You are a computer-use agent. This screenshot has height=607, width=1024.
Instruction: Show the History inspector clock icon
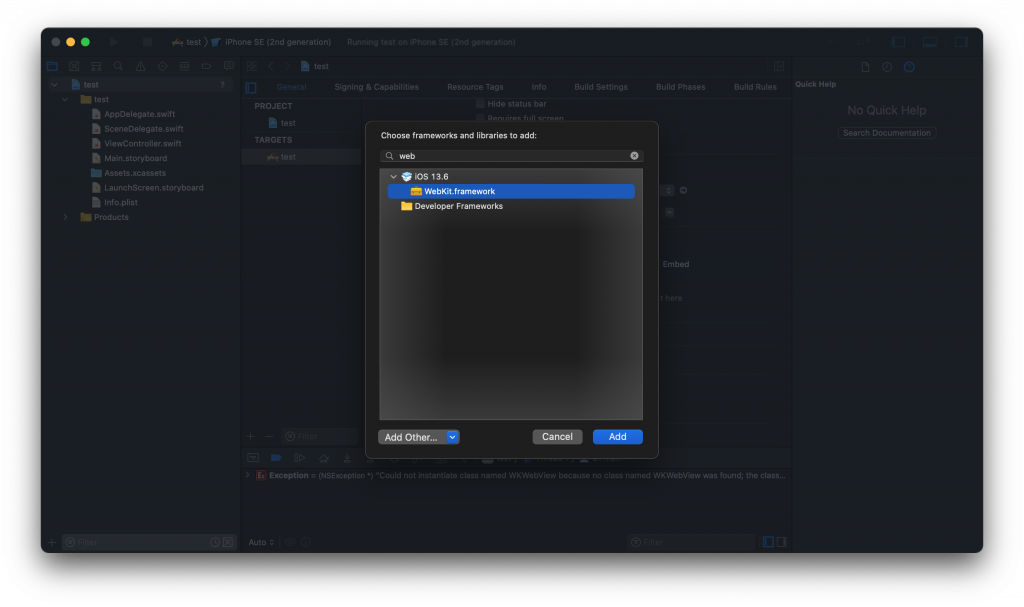887,67
